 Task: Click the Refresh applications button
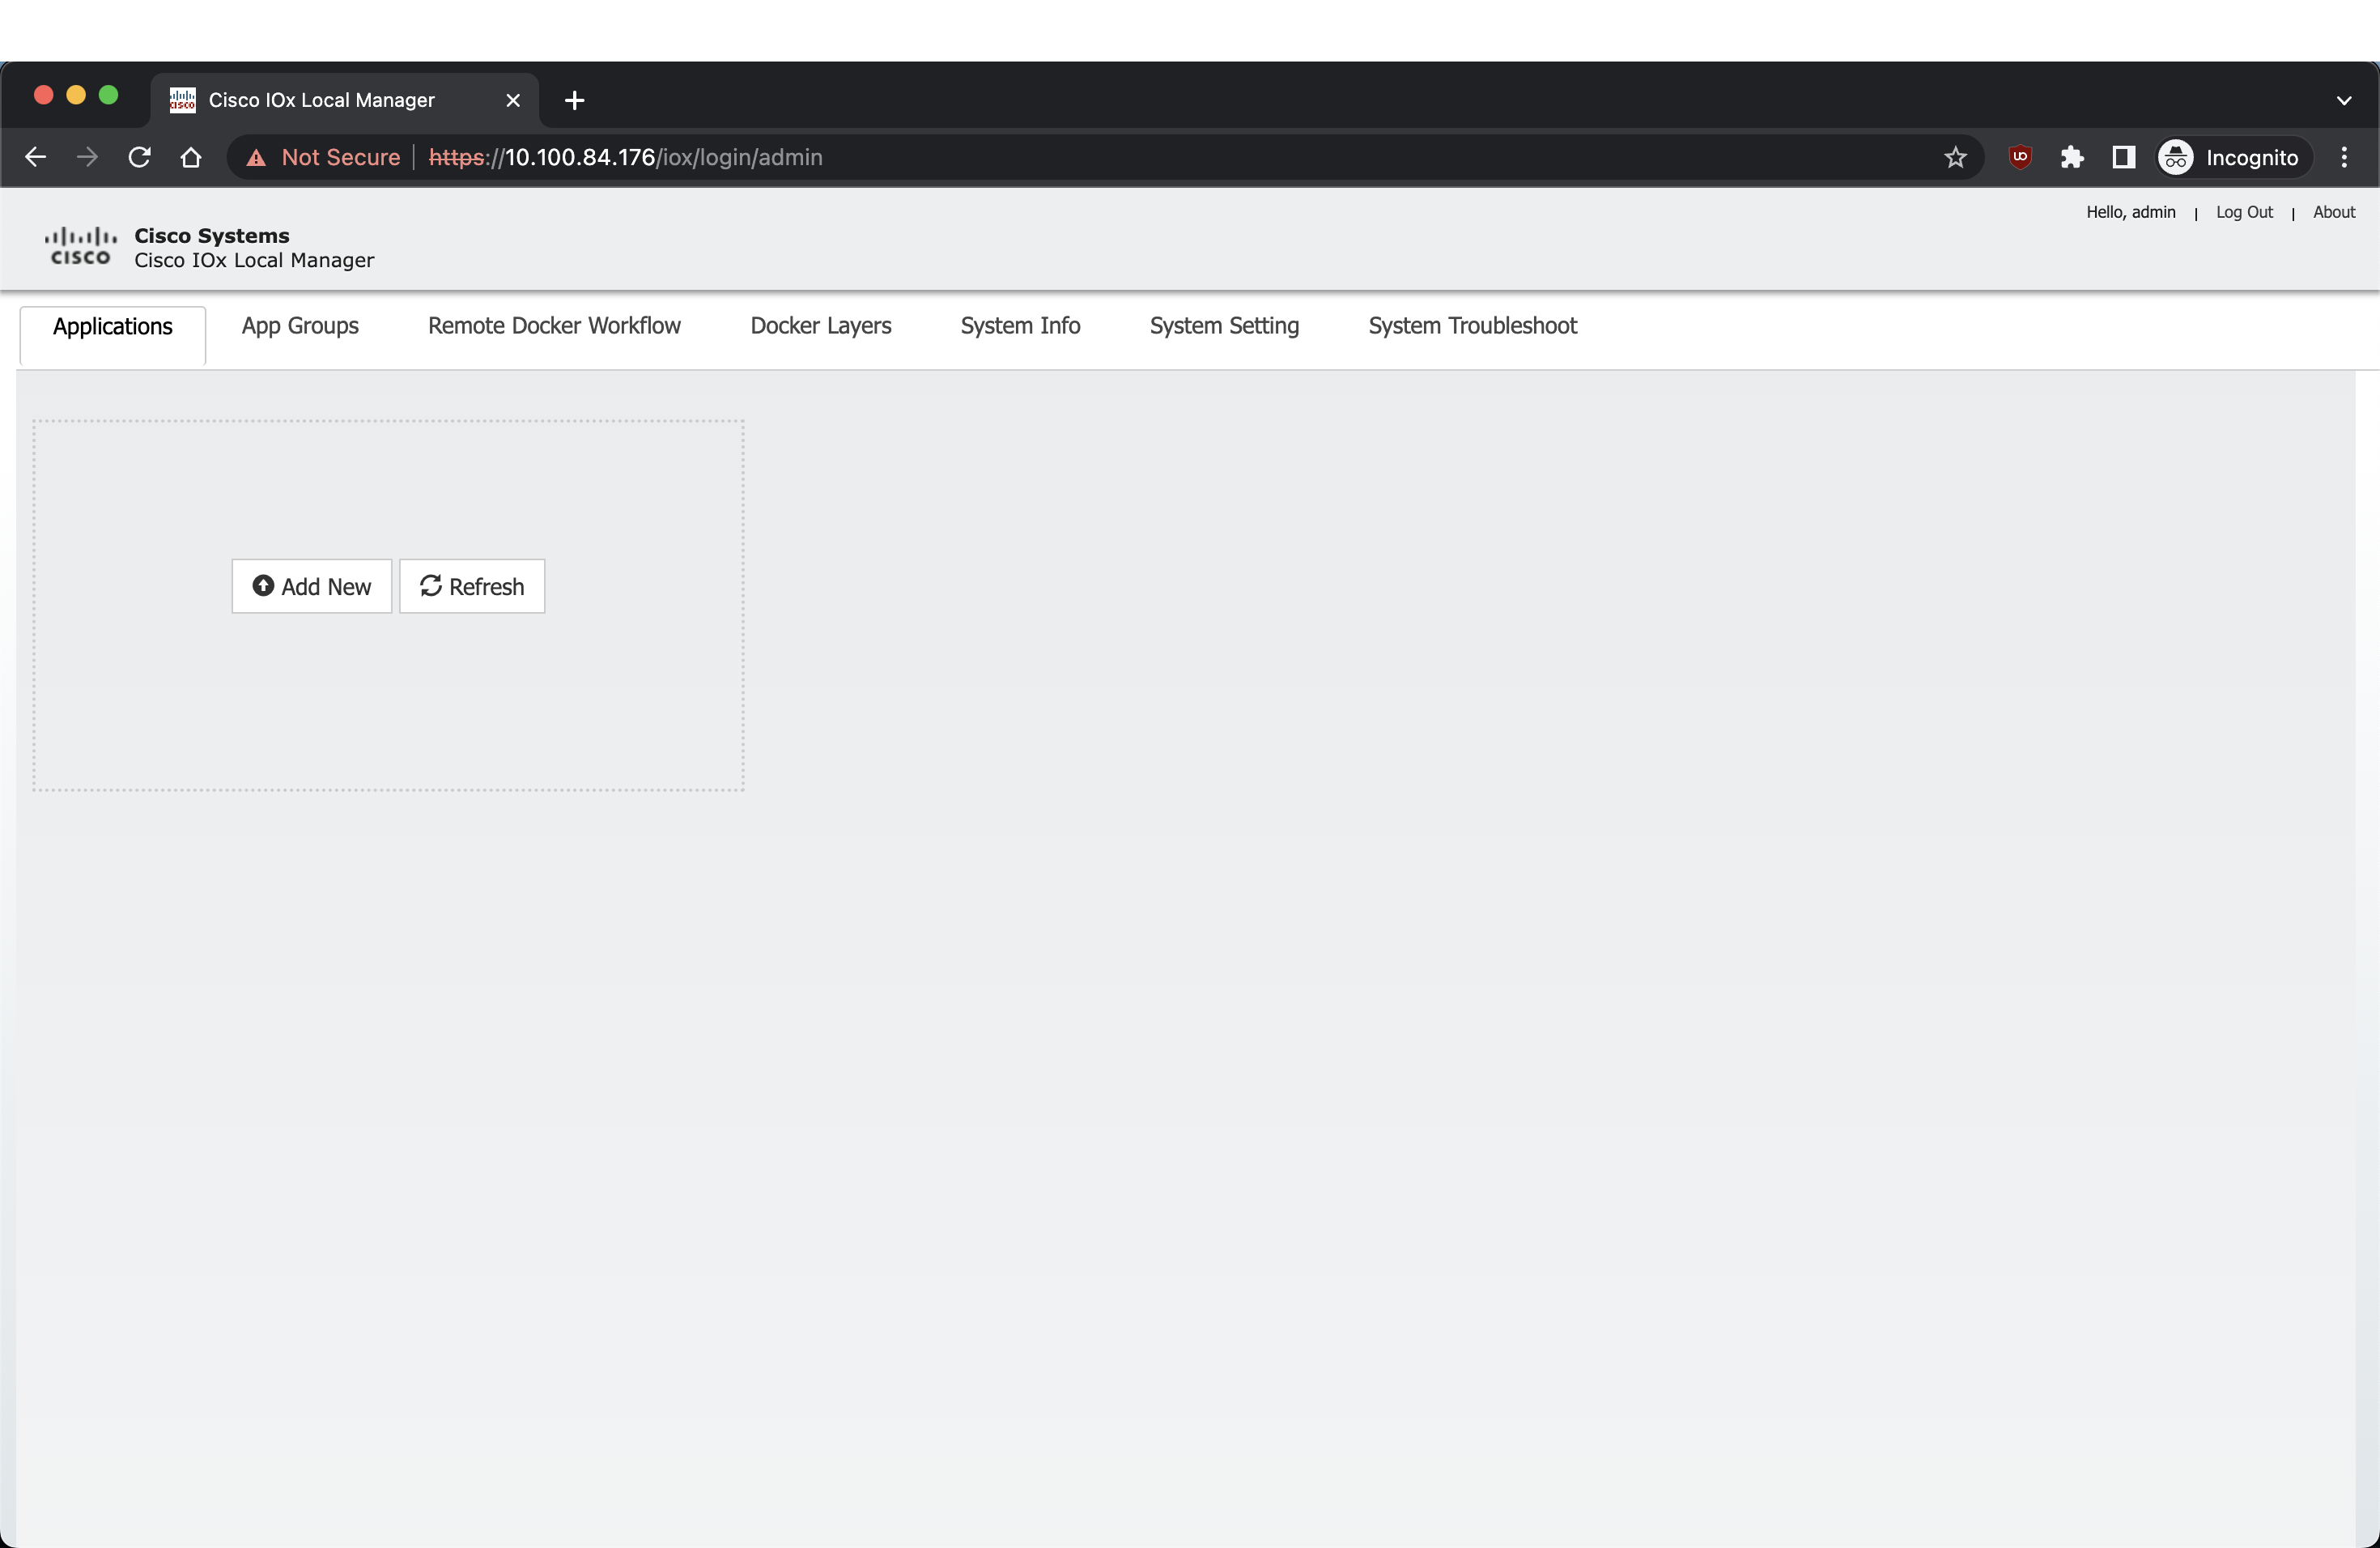[x=472, y=586]
